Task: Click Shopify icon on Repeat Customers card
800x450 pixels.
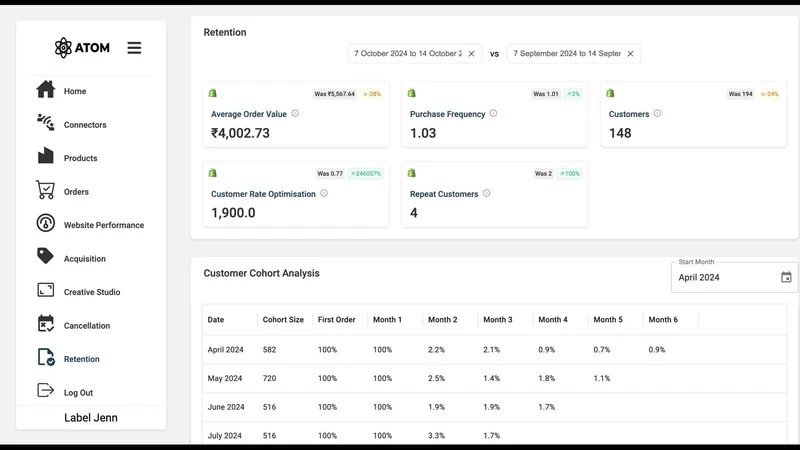Action: 412,173
